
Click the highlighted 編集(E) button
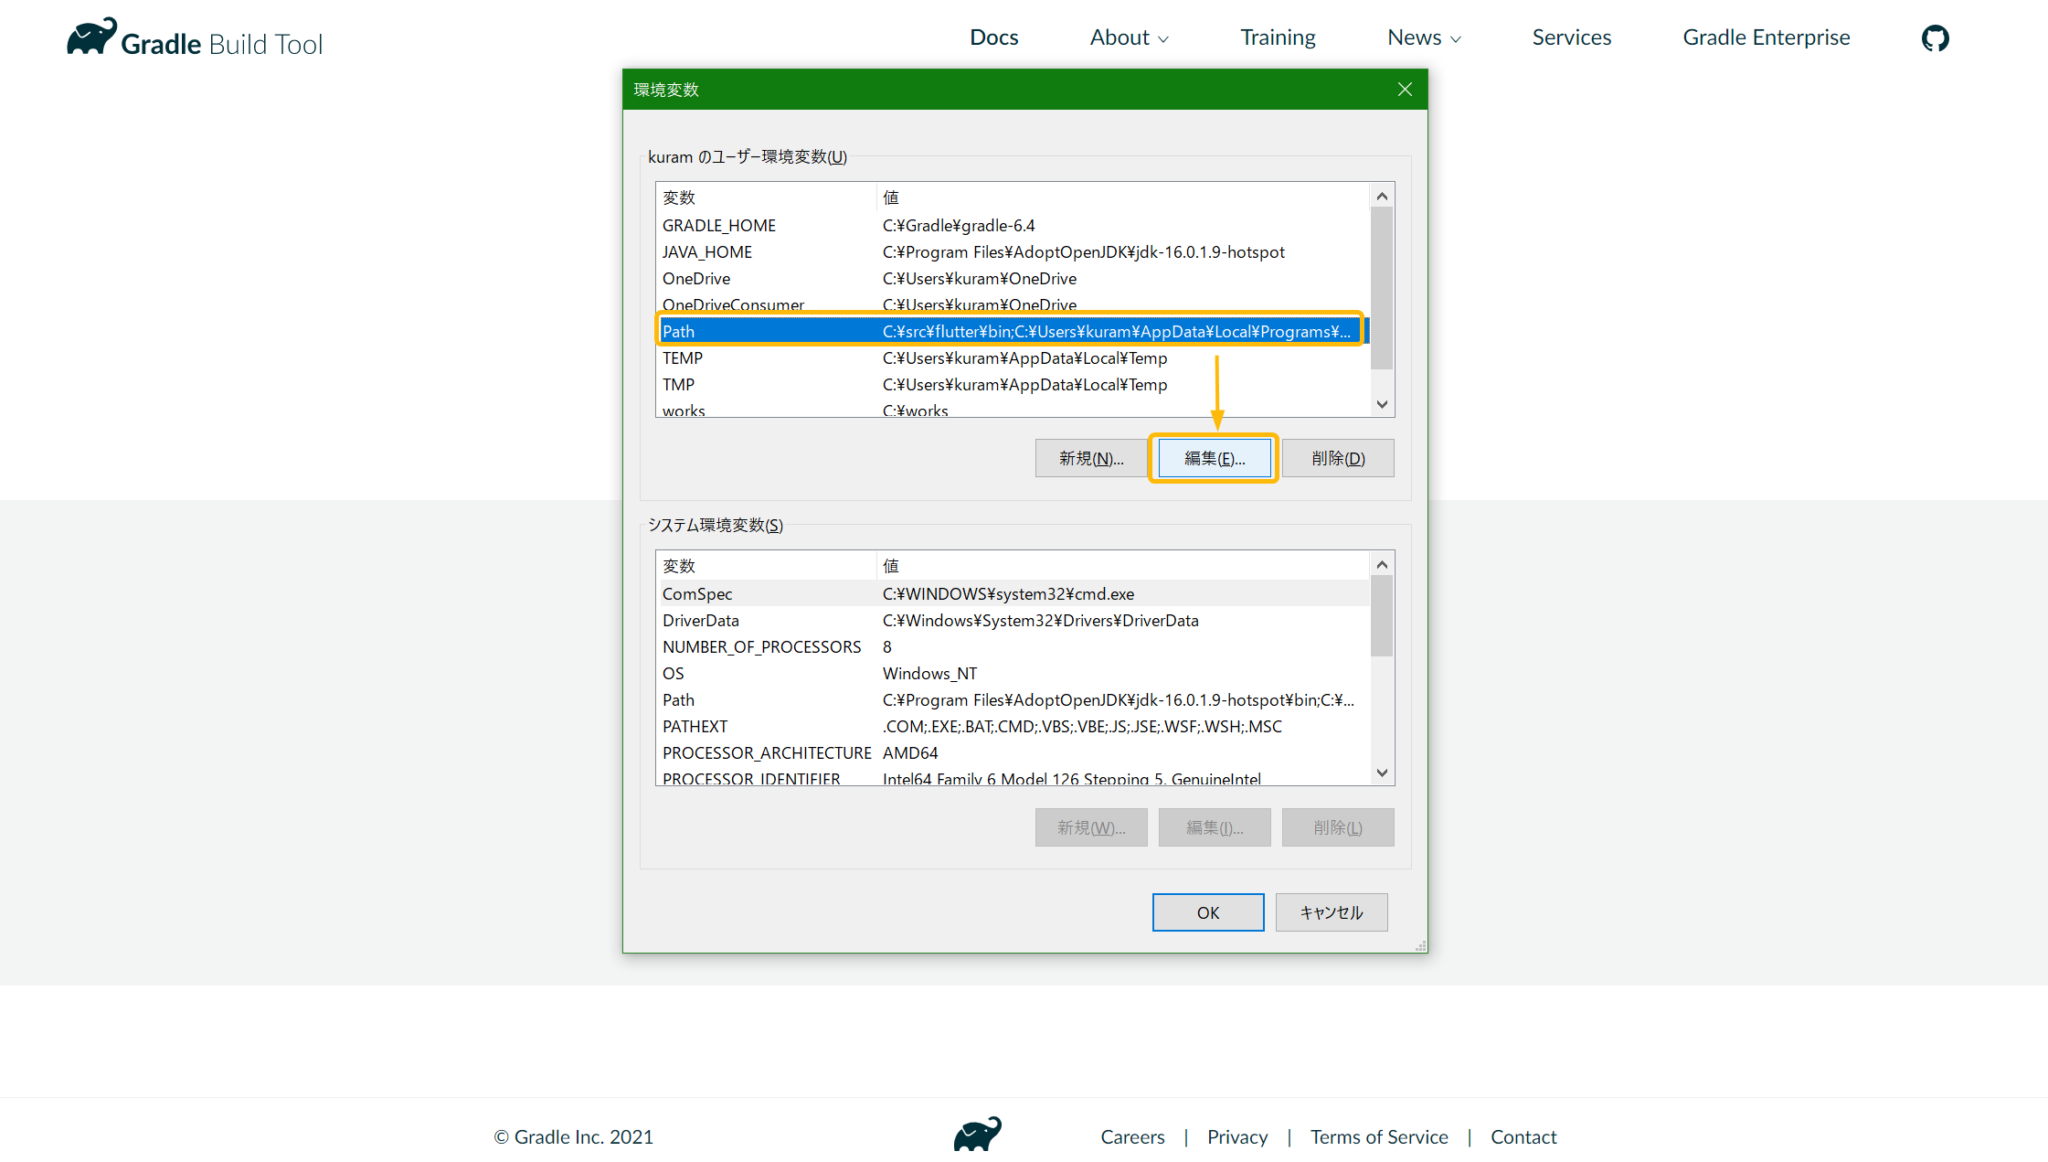tap(1213, 458)
